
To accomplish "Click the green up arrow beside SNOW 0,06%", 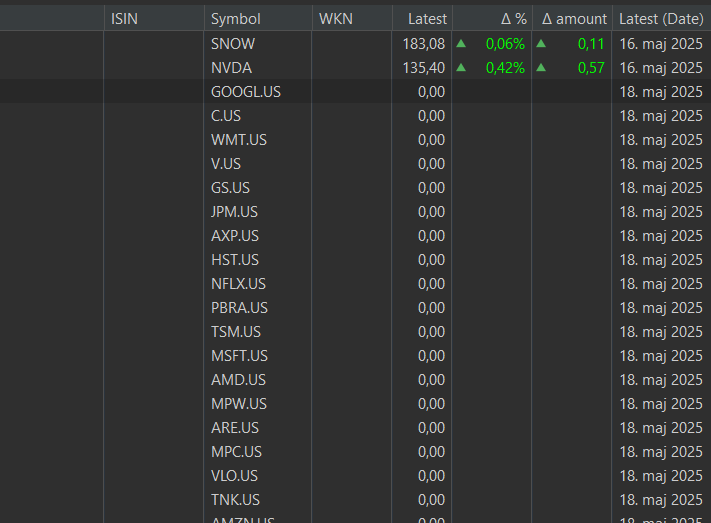I will (461, 43).
